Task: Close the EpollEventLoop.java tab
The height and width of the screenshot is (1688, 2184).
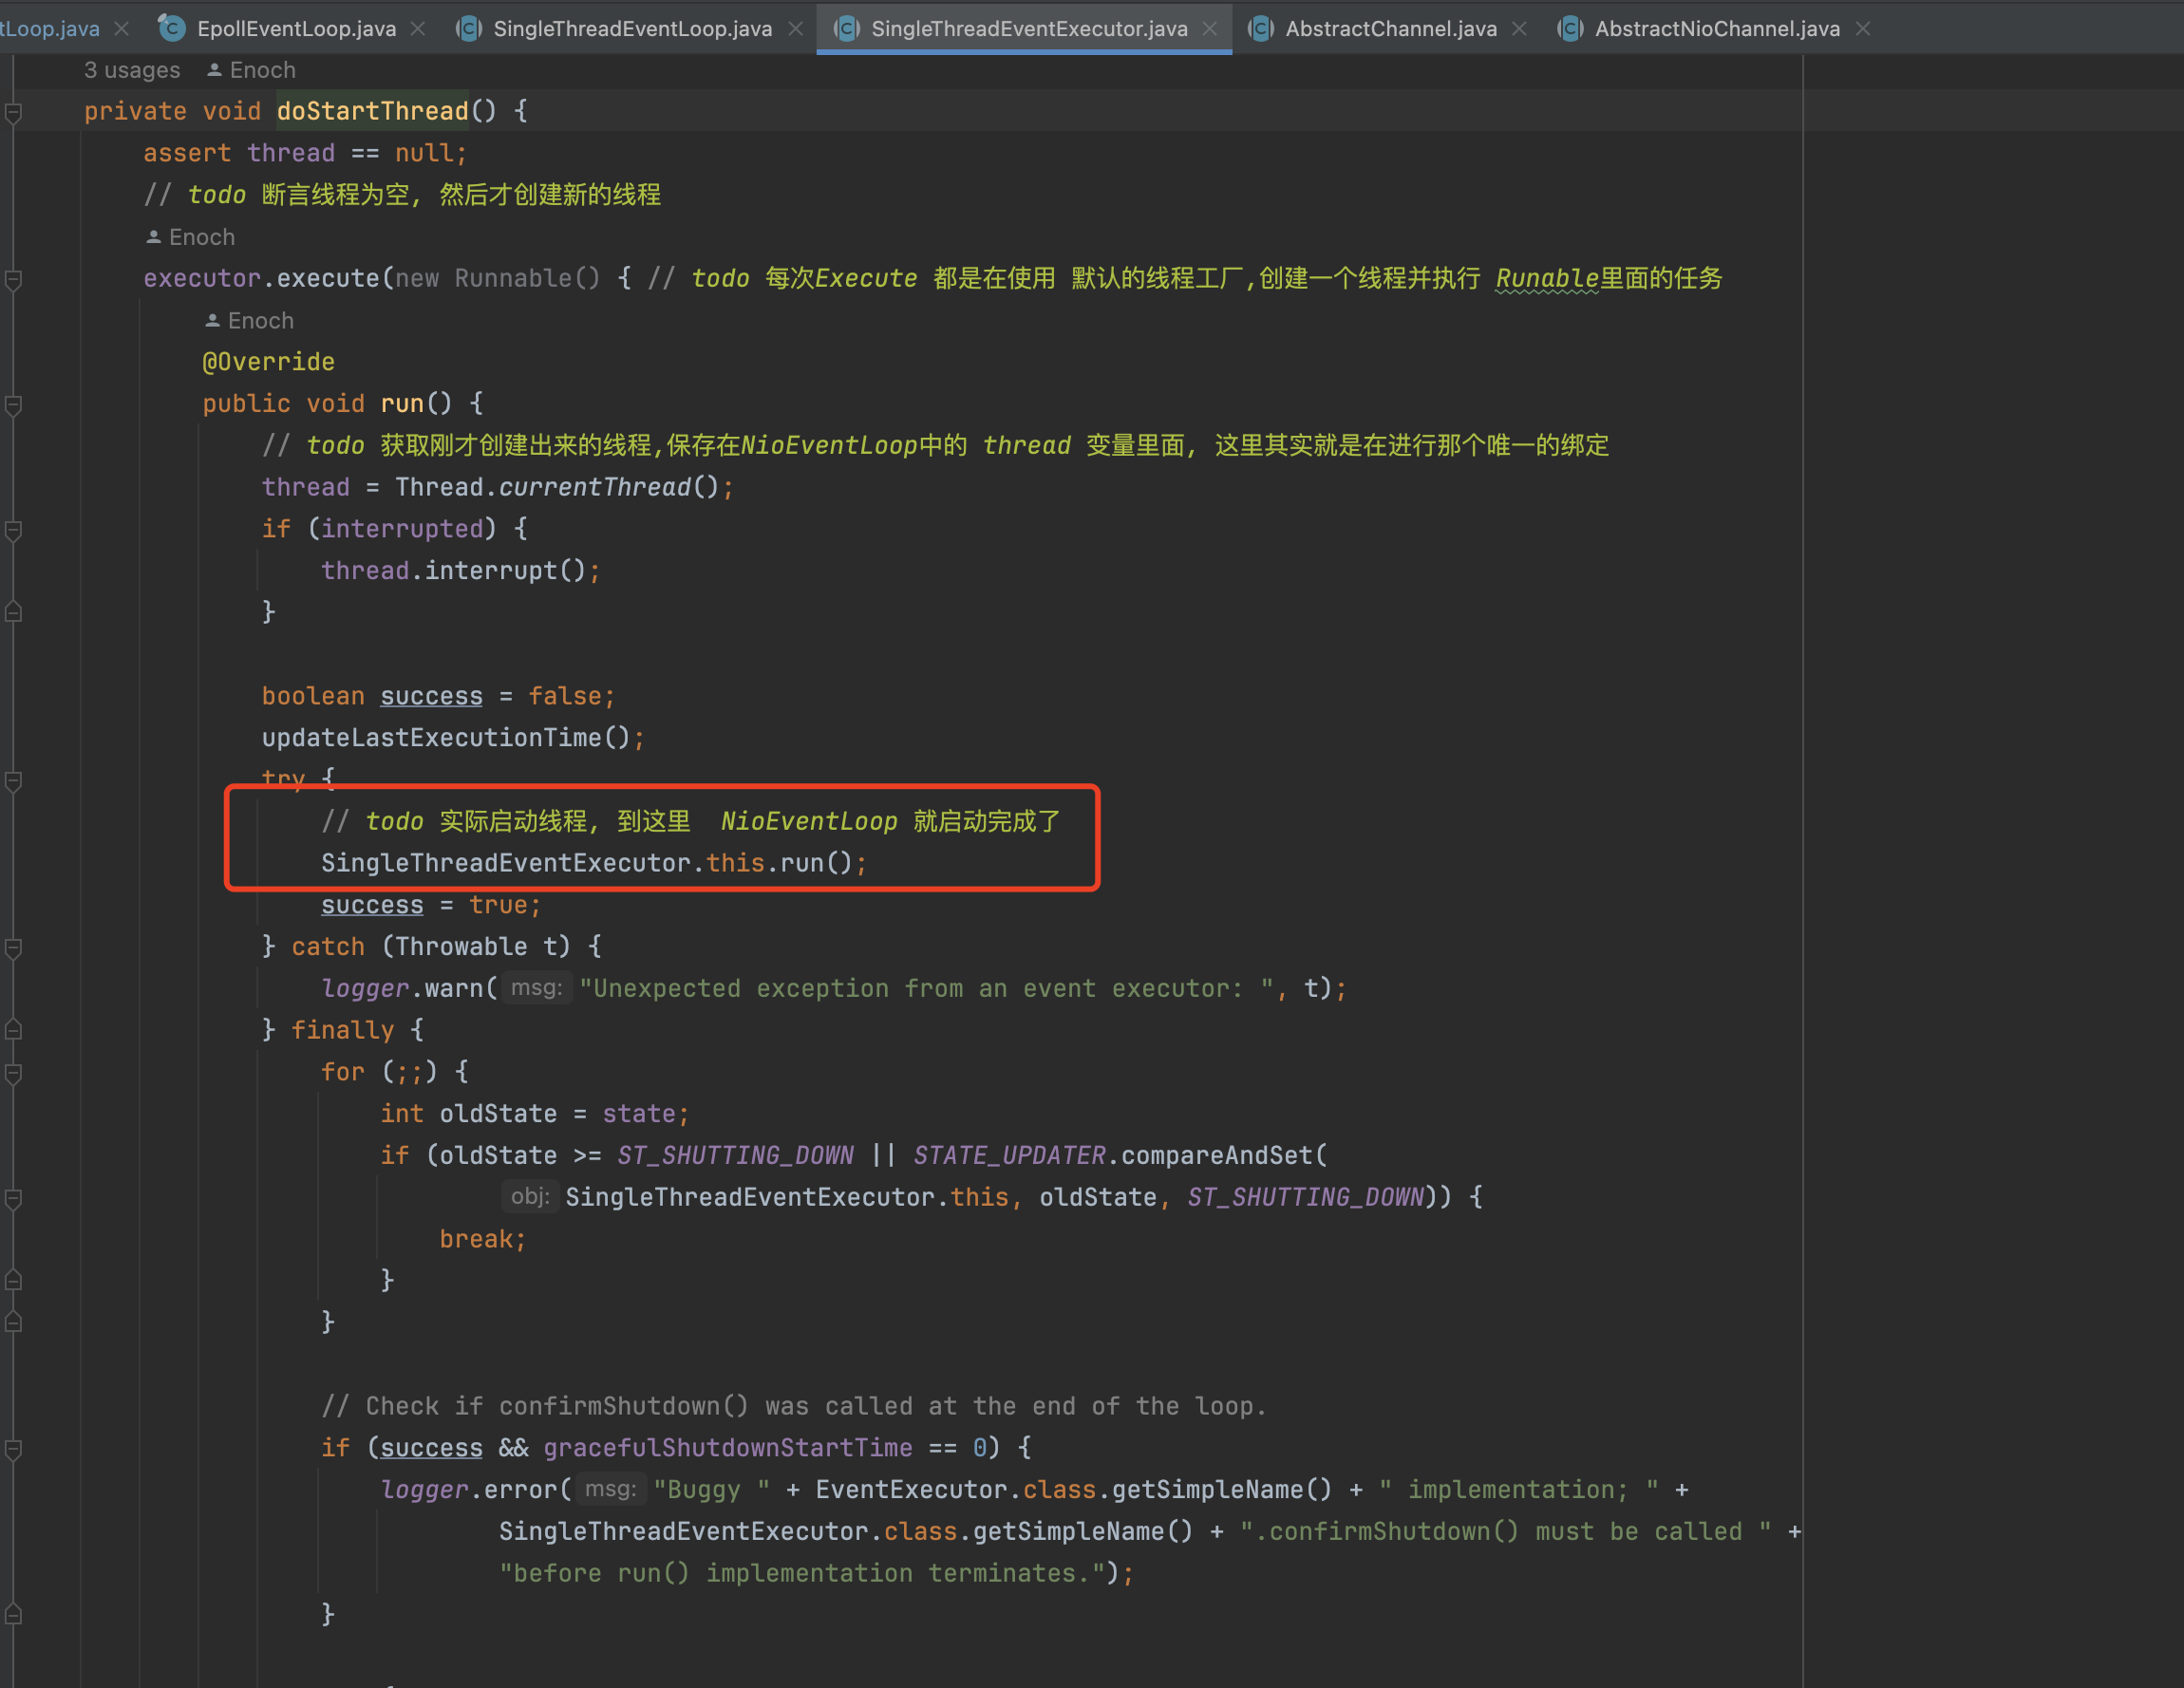Action: pyautogui.click(x=418, y=29)
